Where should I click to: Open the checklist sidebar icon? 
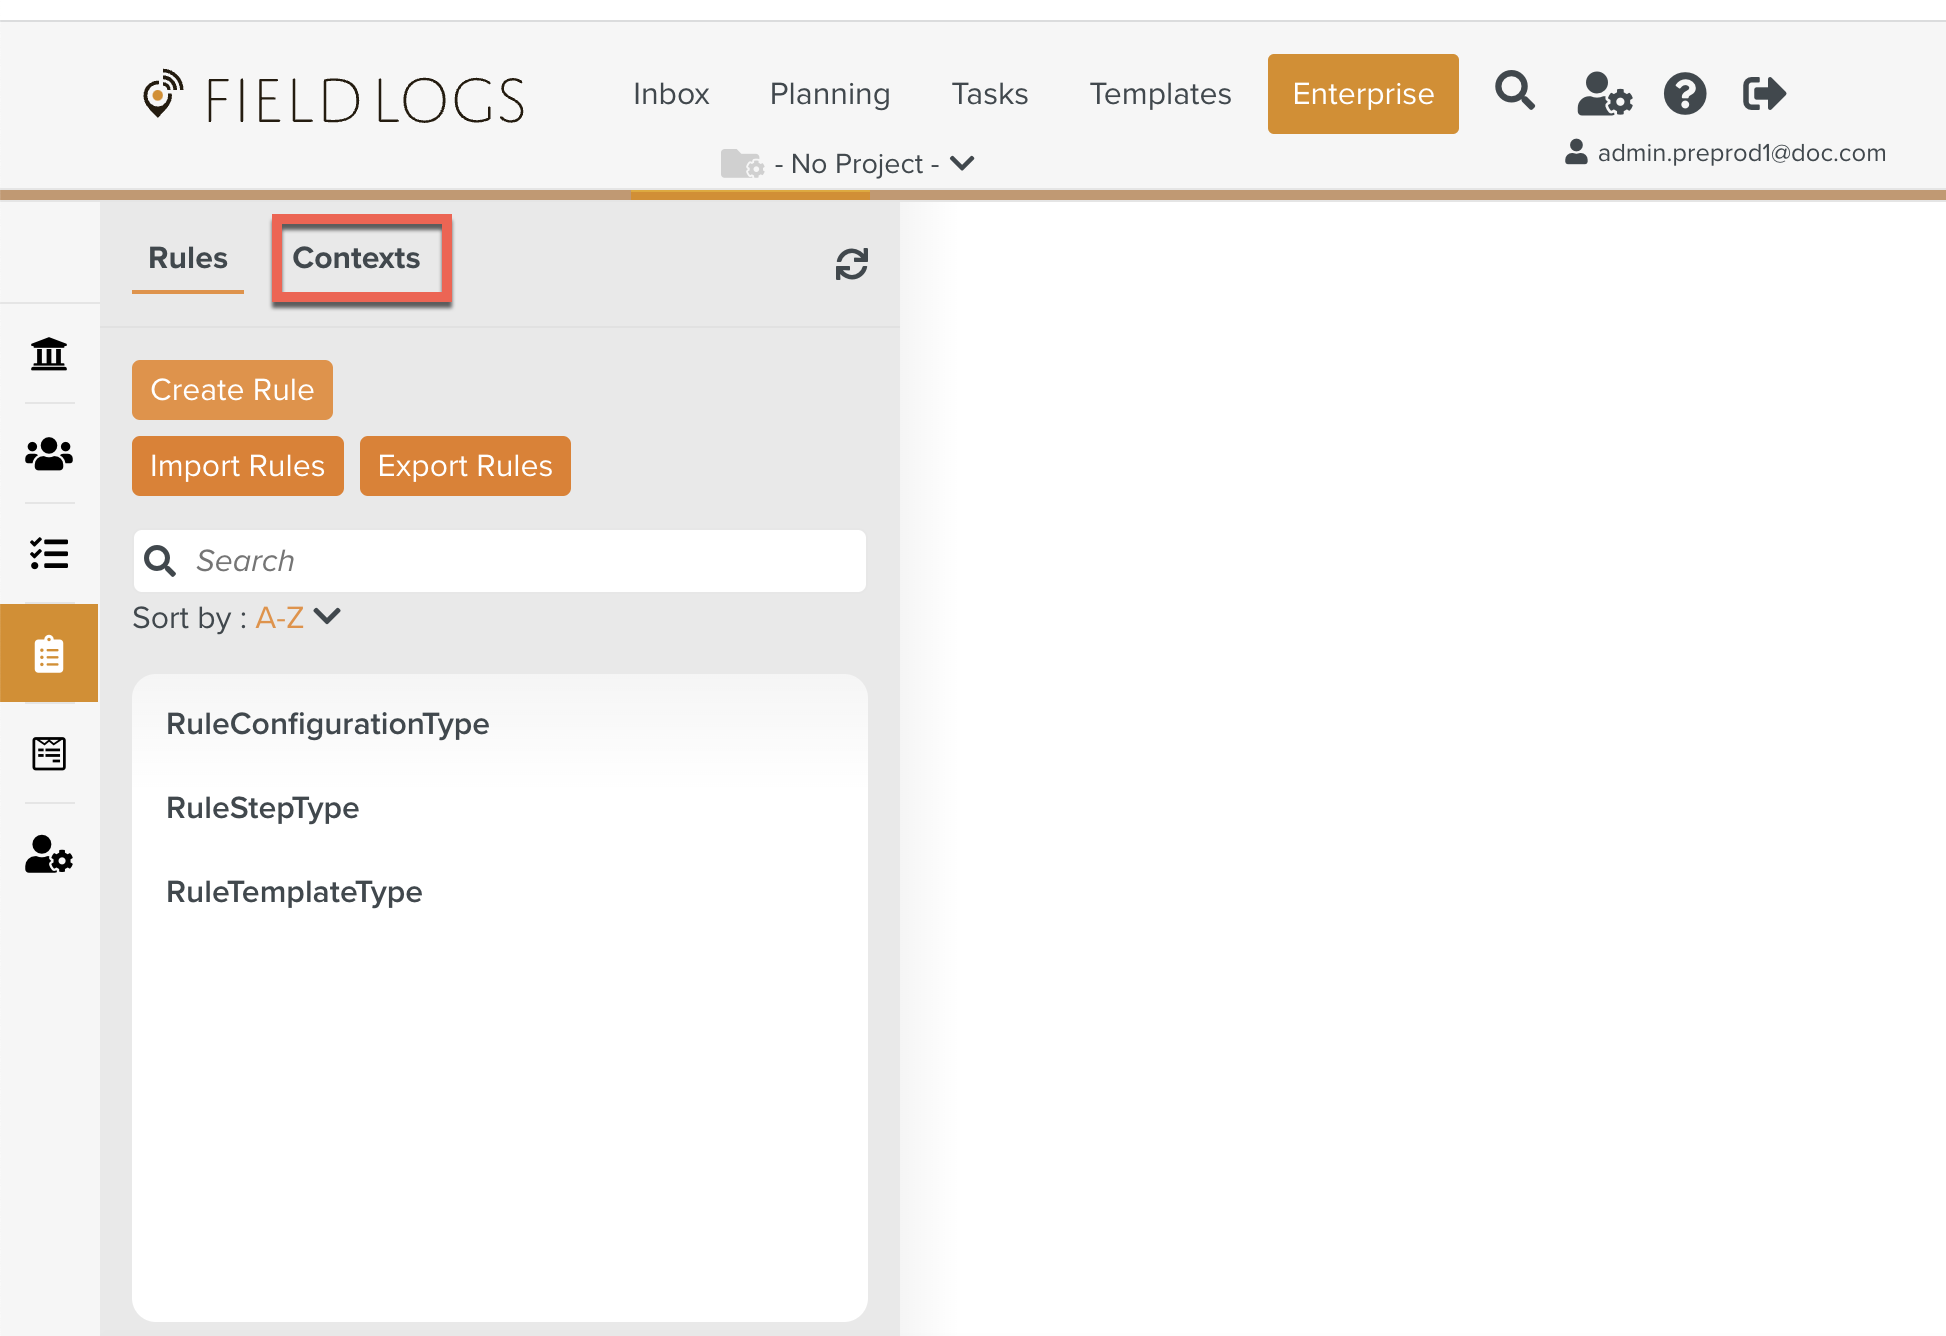(x=49, y=553)
